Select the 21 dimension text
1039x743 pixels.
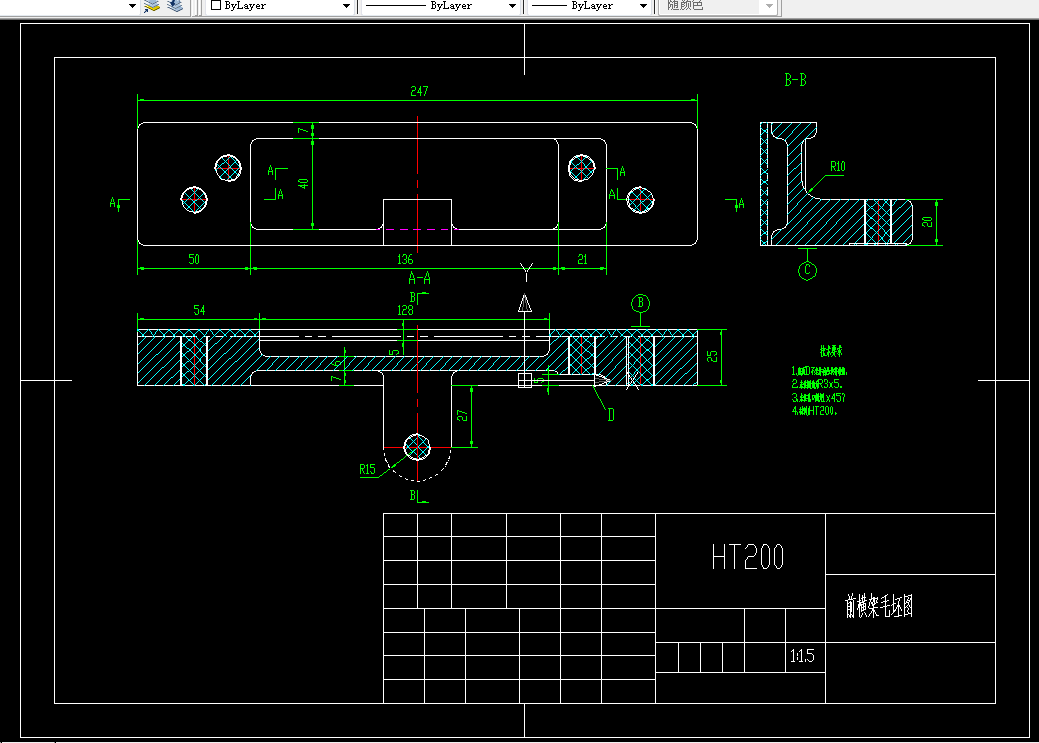582,259
